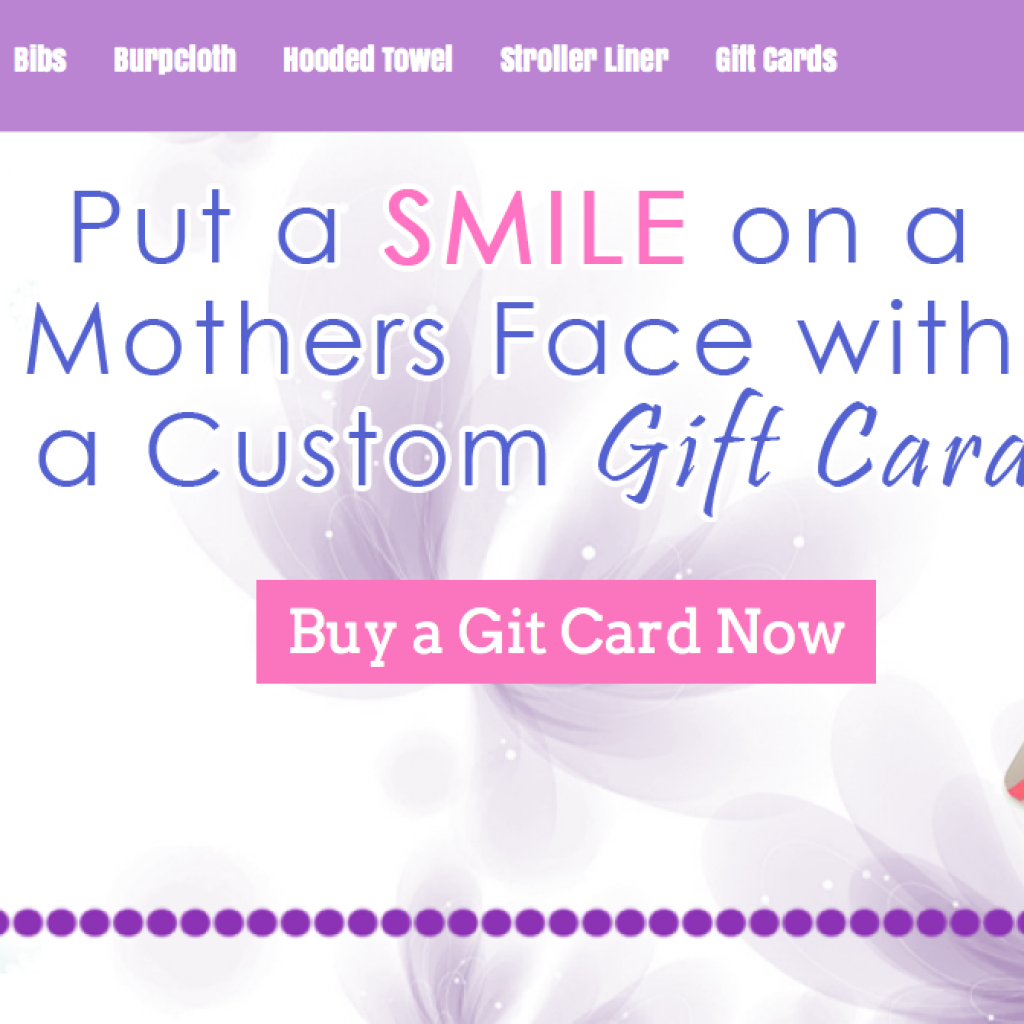Image resolution: width=1024 pixels, height=1024 pixels.
Task: Click the word Custom in the banner
Action: 348,449
